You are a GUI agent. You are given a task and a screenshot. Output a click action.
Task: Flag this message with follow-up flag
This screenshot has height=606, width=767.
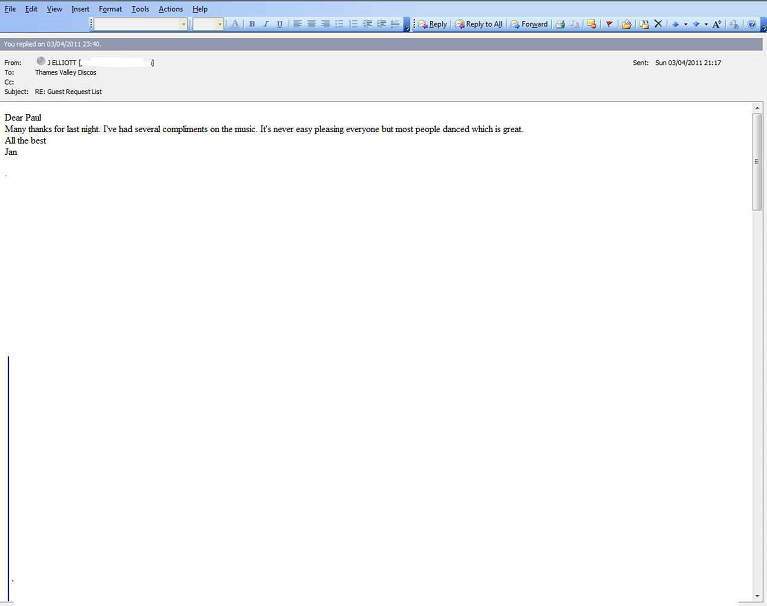(x=609, y=24)
